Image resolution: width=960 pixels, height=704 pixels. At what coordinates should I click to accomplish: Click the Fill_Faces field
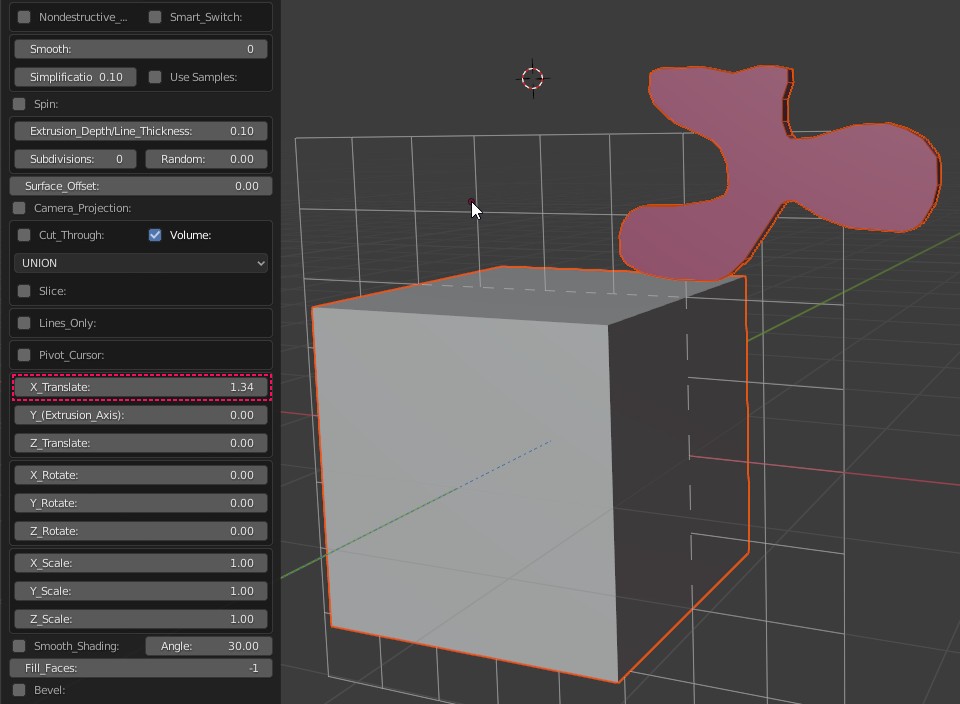tap(140, 668)
